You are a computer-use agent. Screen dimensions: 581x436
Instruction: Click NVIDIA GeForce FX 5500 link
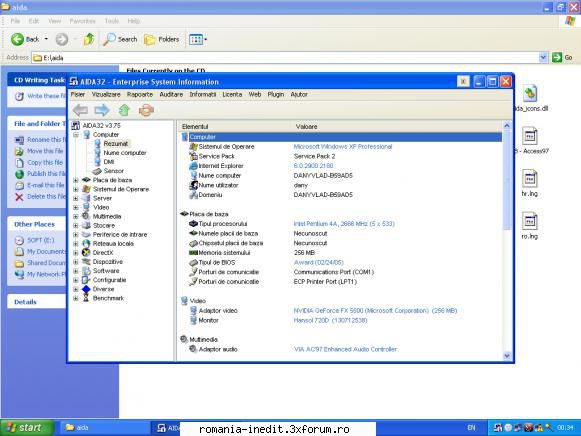pyautogui.click(x=375, y=310)
